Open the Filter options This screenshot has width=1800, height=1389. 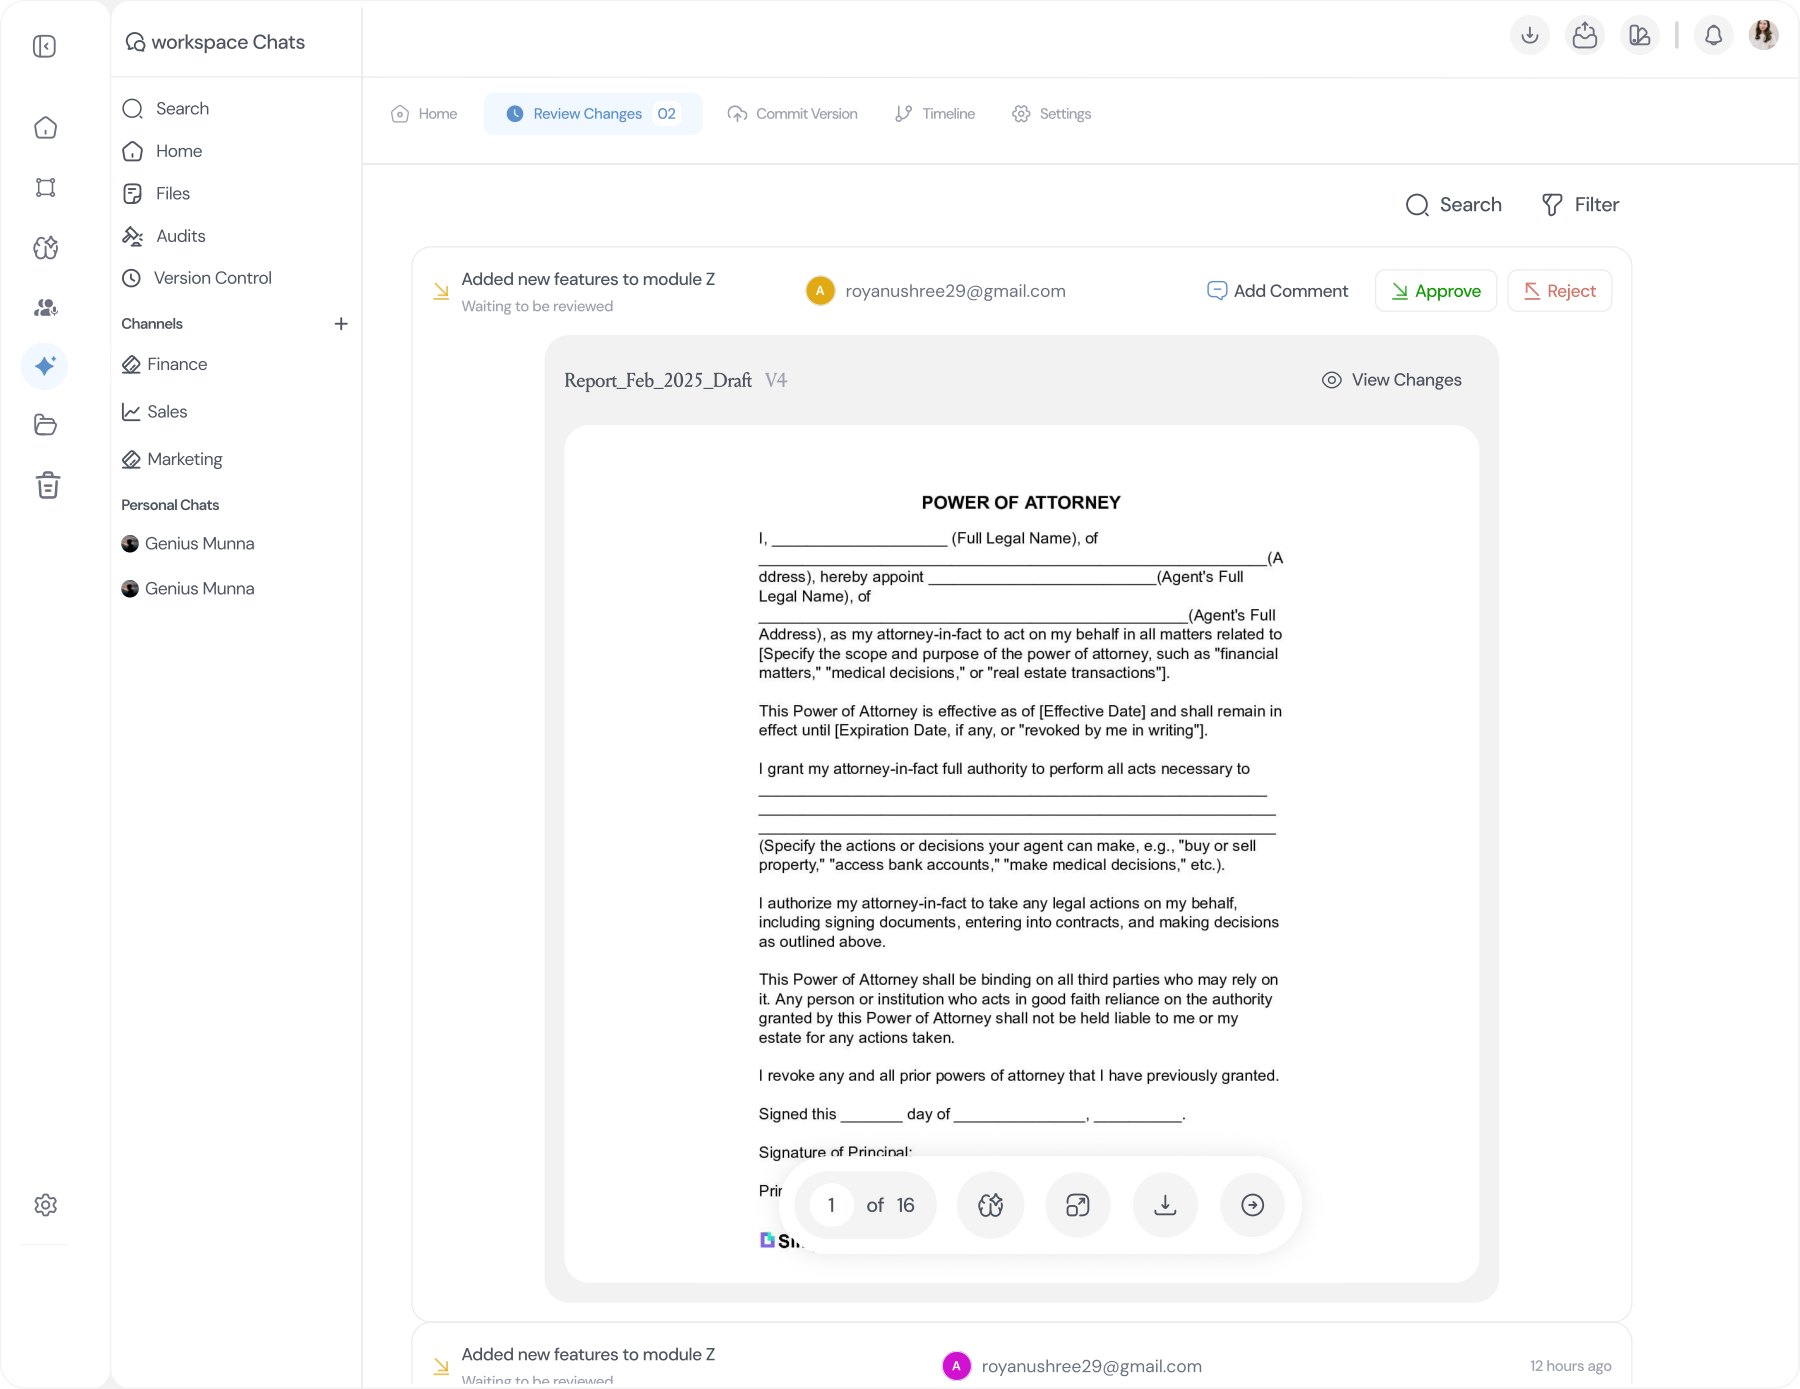[x=1580, y=205]
